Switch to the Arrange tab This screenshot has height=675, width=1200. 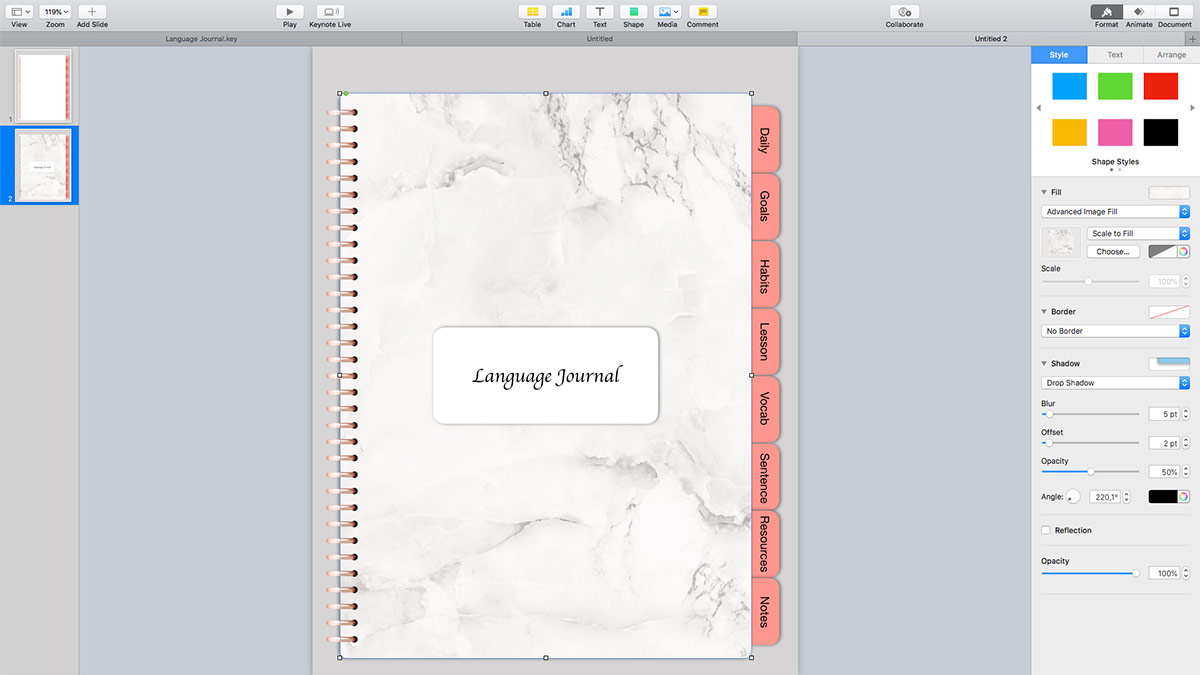(x=1171, y=55)
